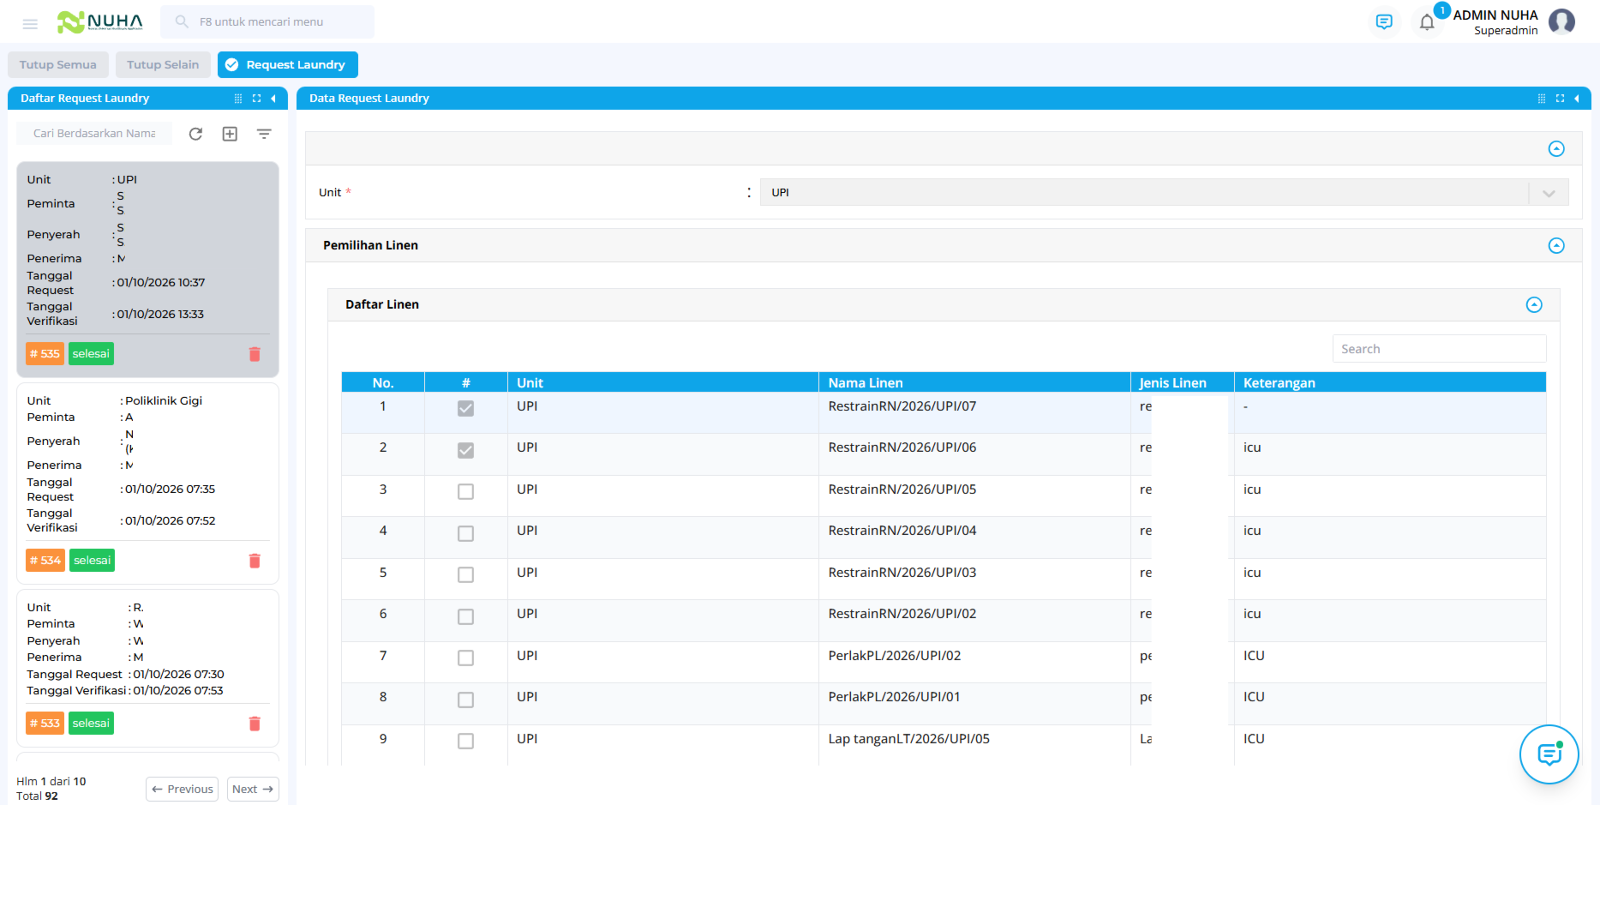Image resolution: width=1600 pixels, height=900 pixels.
Task: Sort table by Keterangan column
Action: [1390, 382]
